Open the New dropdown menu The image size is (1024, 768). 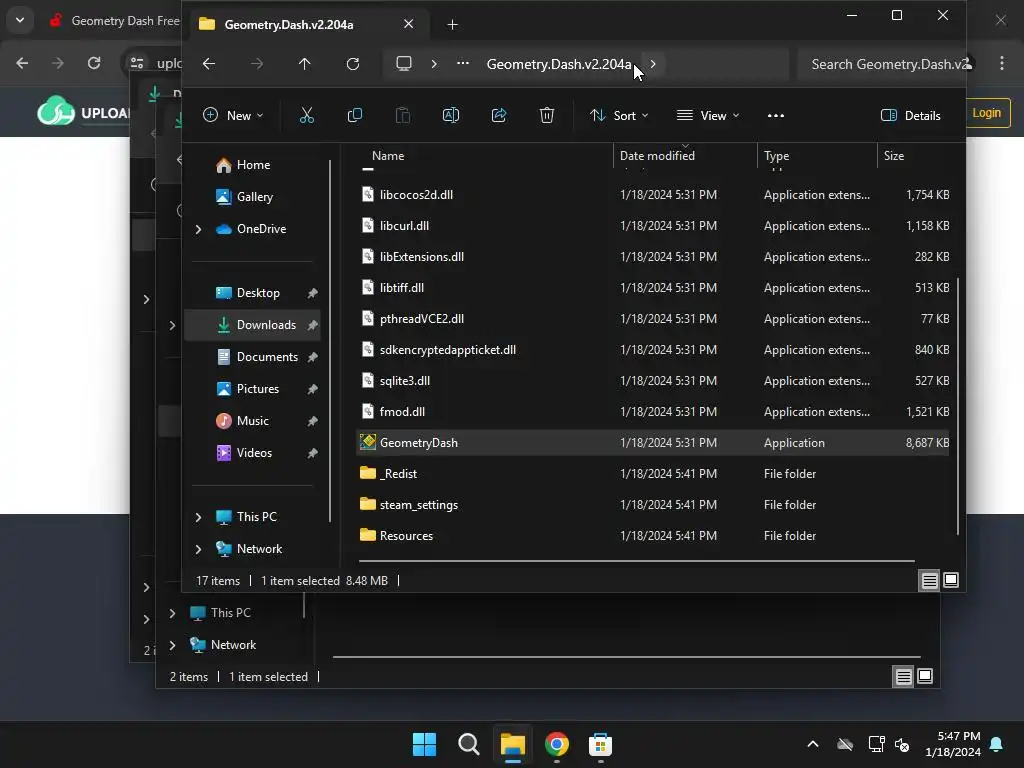click(x=233, y=116)
